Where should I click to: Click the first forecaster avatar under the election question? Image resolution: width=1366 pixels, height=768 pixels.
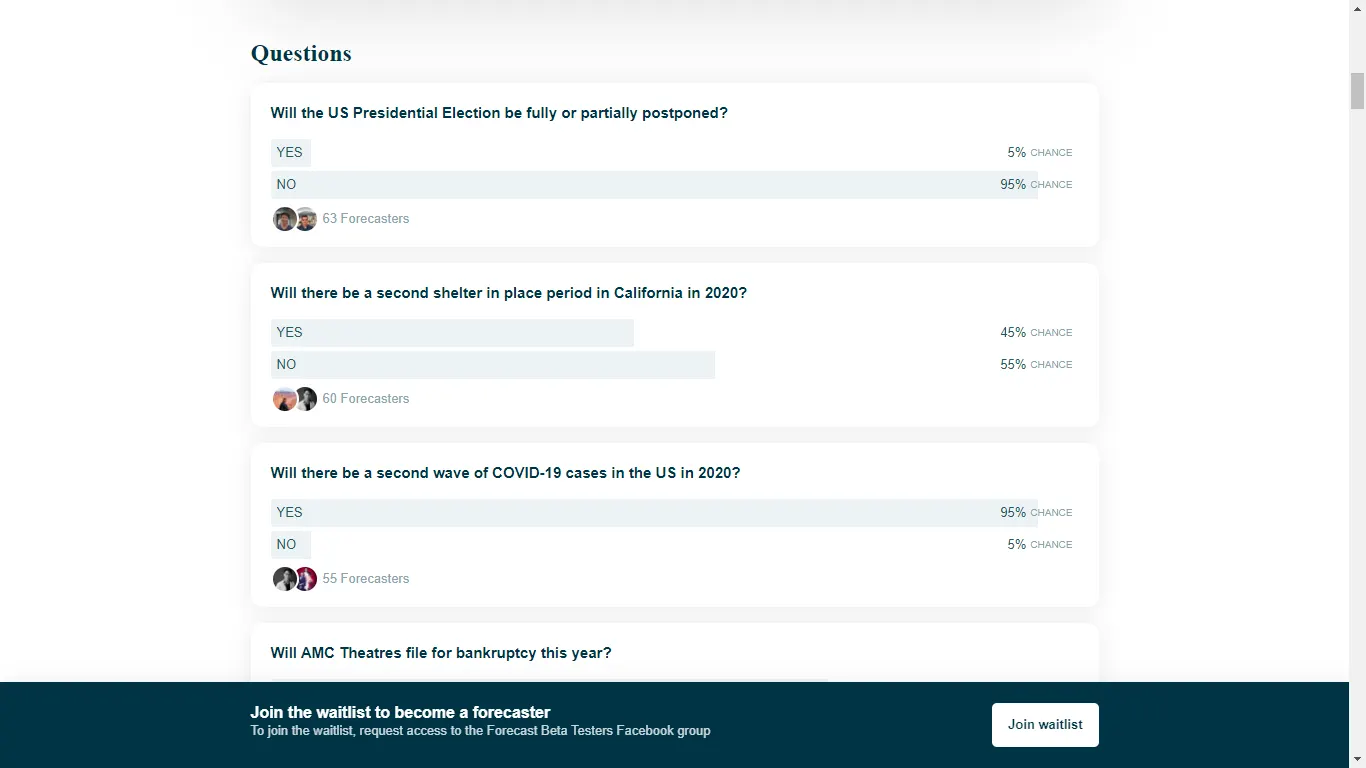point(285,219)
